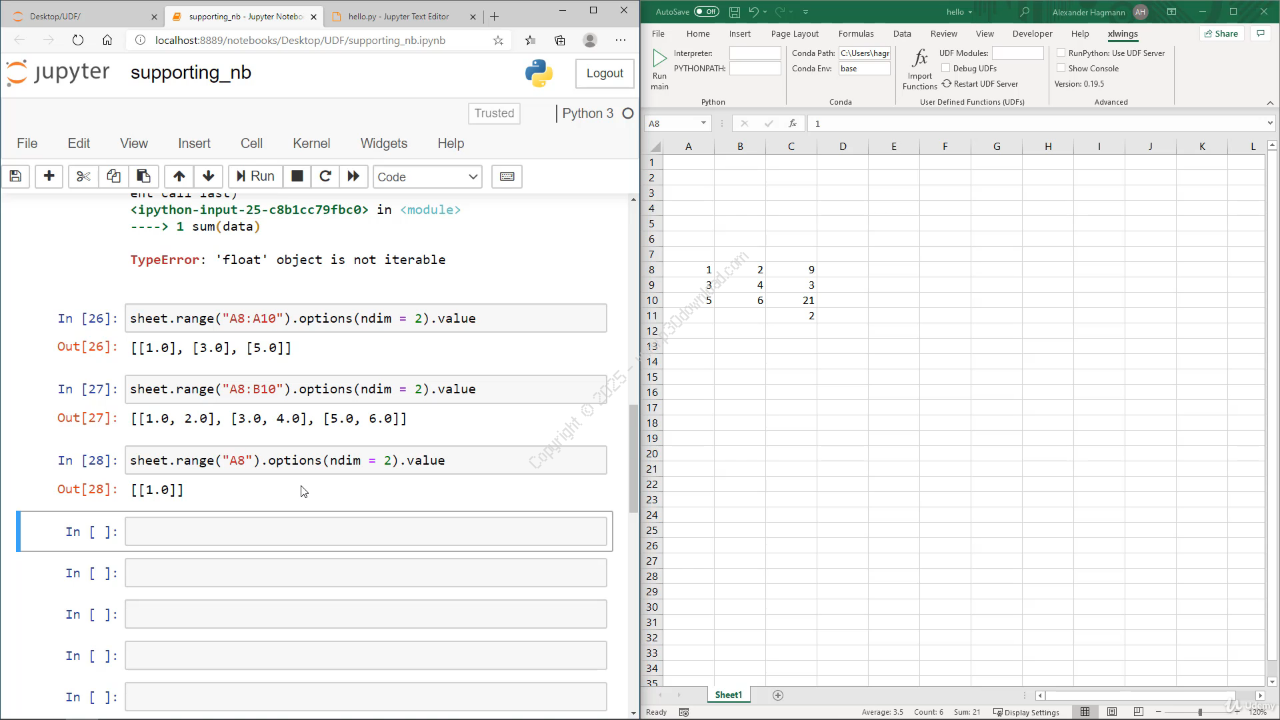The image size is (1280, 720).
Task: Move the selected cell up
Action: (x=179, y=176)
